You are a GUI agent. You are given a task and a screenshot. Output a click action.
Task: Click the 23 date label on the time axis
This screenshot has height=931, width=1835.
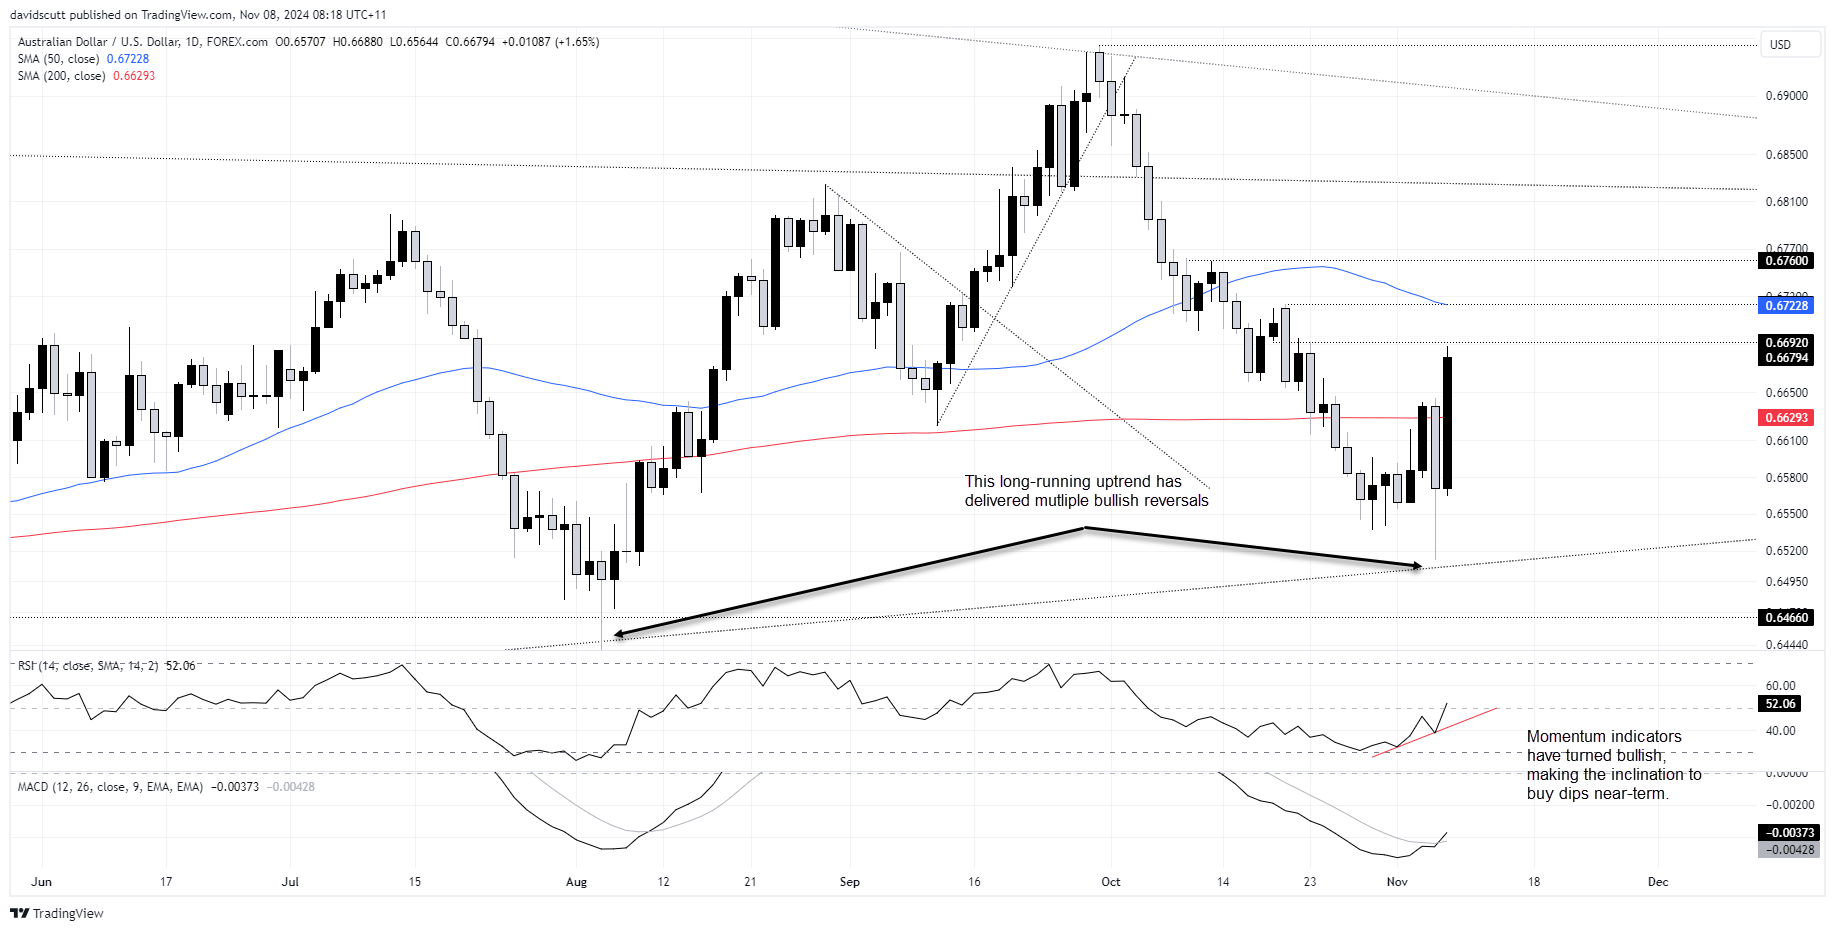(x=1310, y=882)
